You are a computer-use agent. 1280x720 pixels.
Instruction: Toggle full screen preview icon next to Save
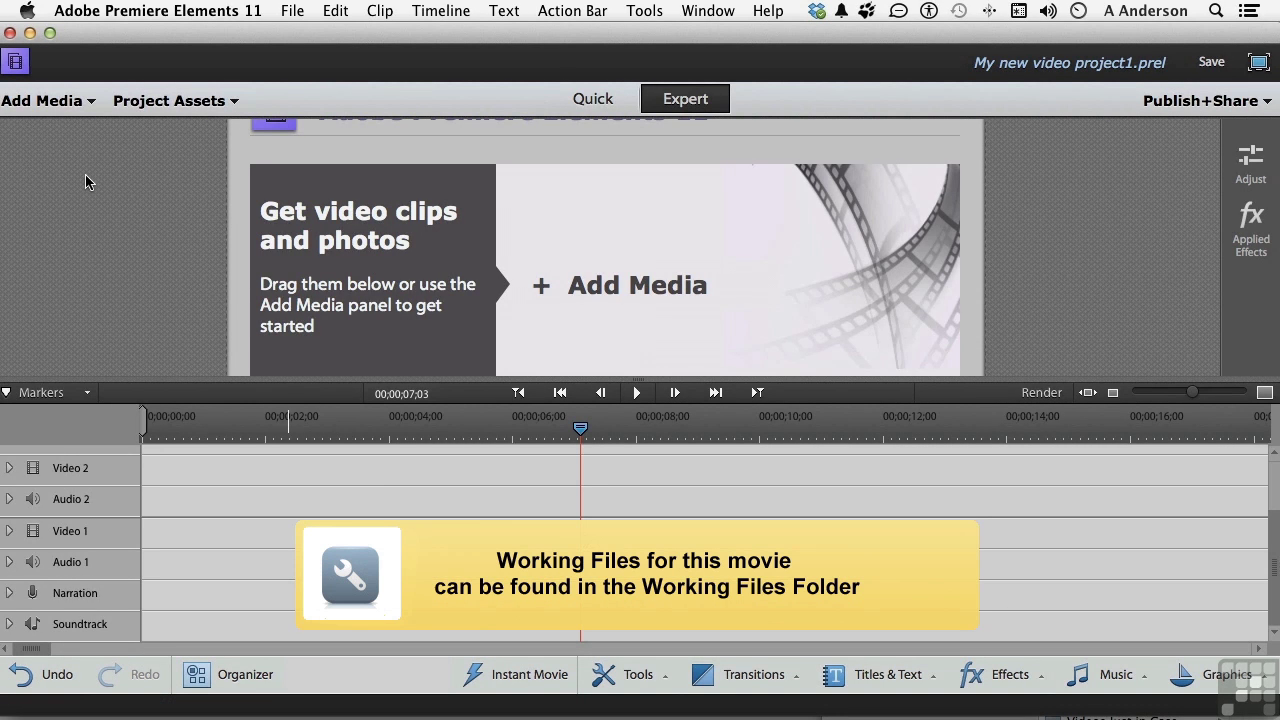click(1259, 62)
